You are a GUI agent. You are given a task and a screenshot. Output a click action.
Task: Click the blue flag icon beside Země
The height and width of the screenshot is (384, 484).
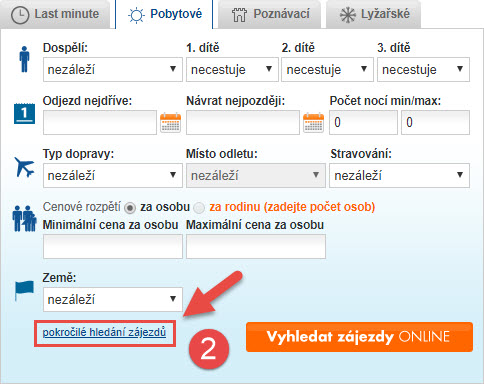pyautogui.click(x=24, y=291)
